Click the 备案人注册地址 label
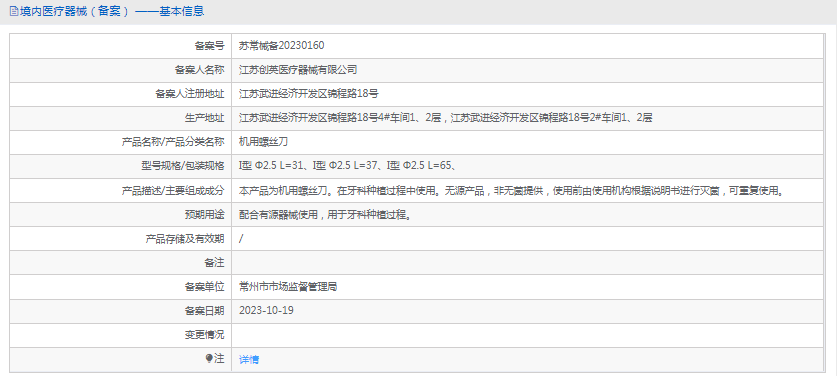This screenshot has width=837, height=376. point(189,94)
